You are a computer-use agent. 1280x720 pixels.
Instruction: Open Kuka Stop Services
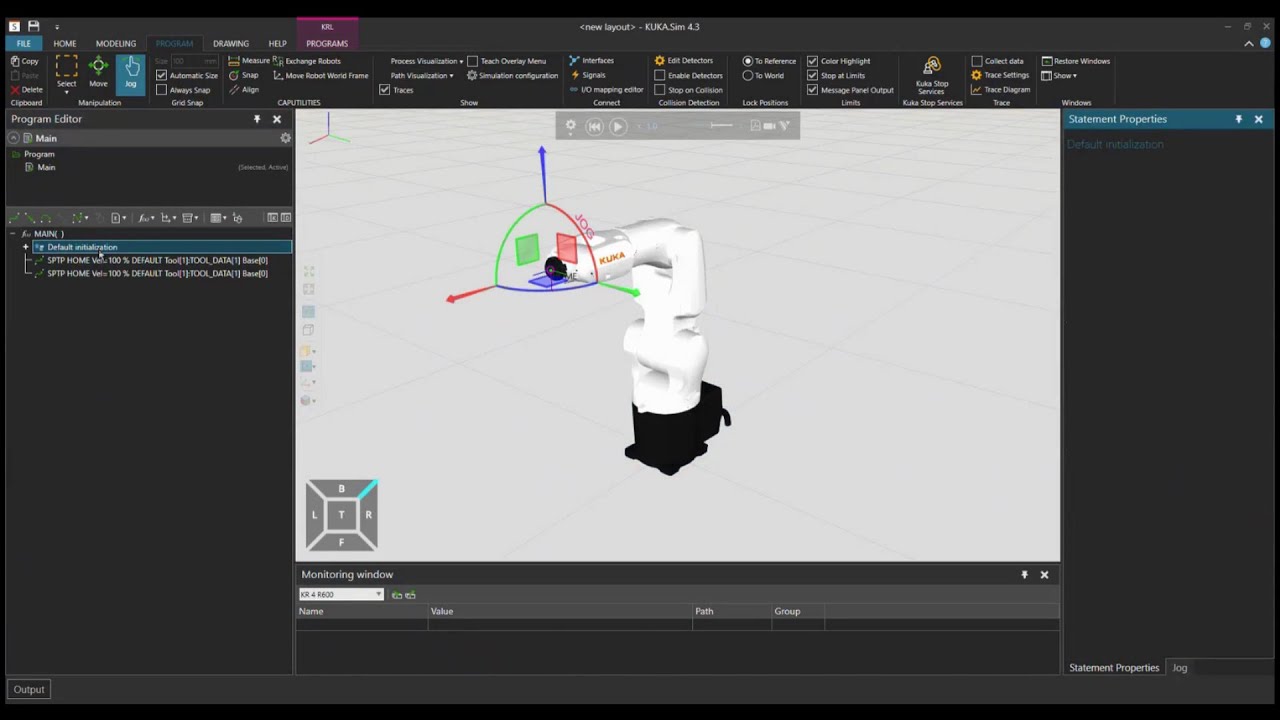tap(932, 75)
